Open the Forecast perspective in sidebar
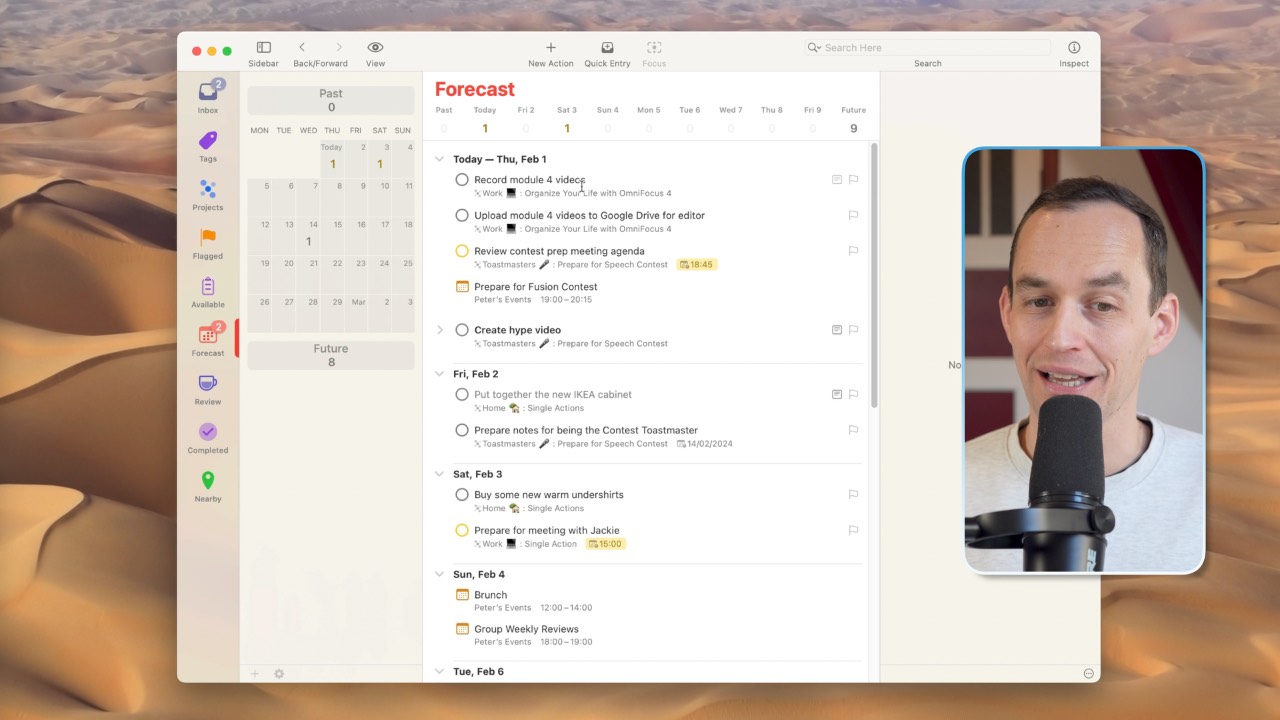The height and width of the screenshot is (720, 1280). pos(208,340)
